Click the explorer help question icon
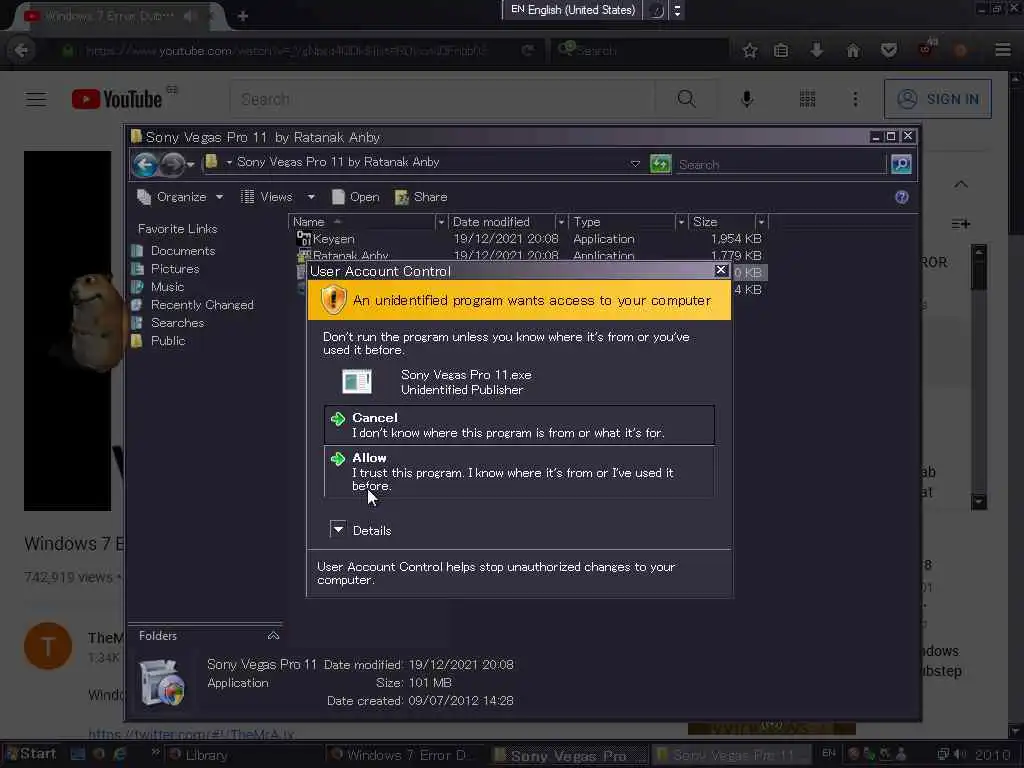The image size is (1024, 768). [902, 197]
